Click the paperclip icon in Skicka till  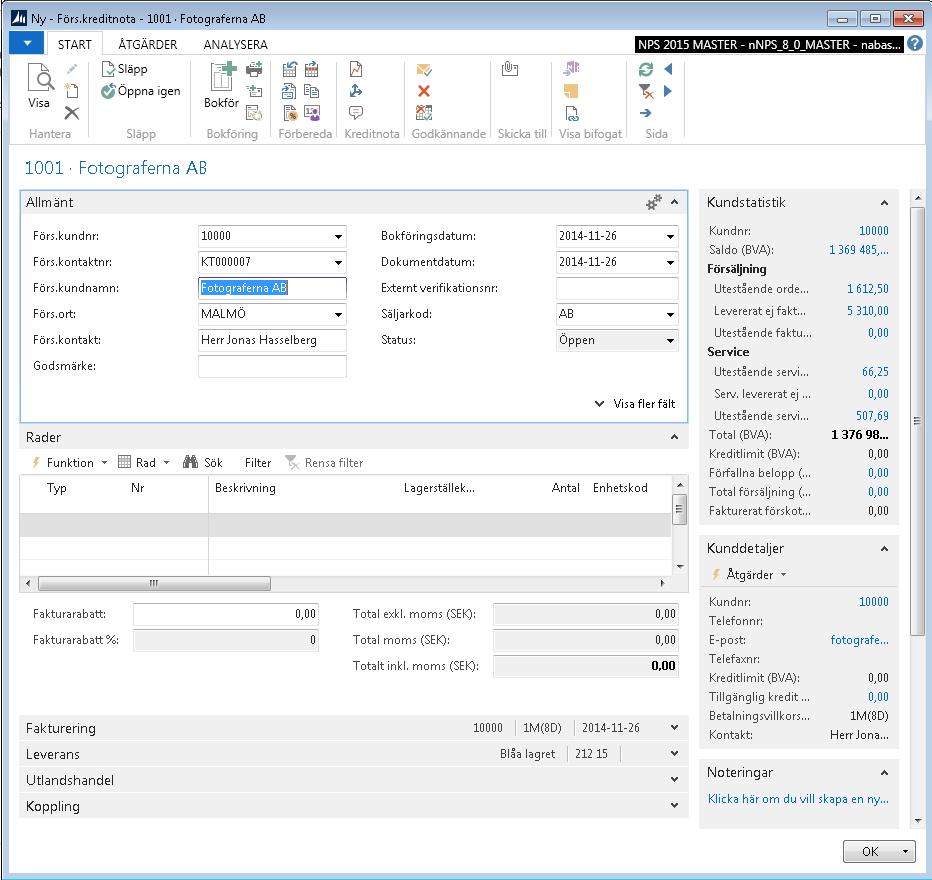[x=510, y=69]
